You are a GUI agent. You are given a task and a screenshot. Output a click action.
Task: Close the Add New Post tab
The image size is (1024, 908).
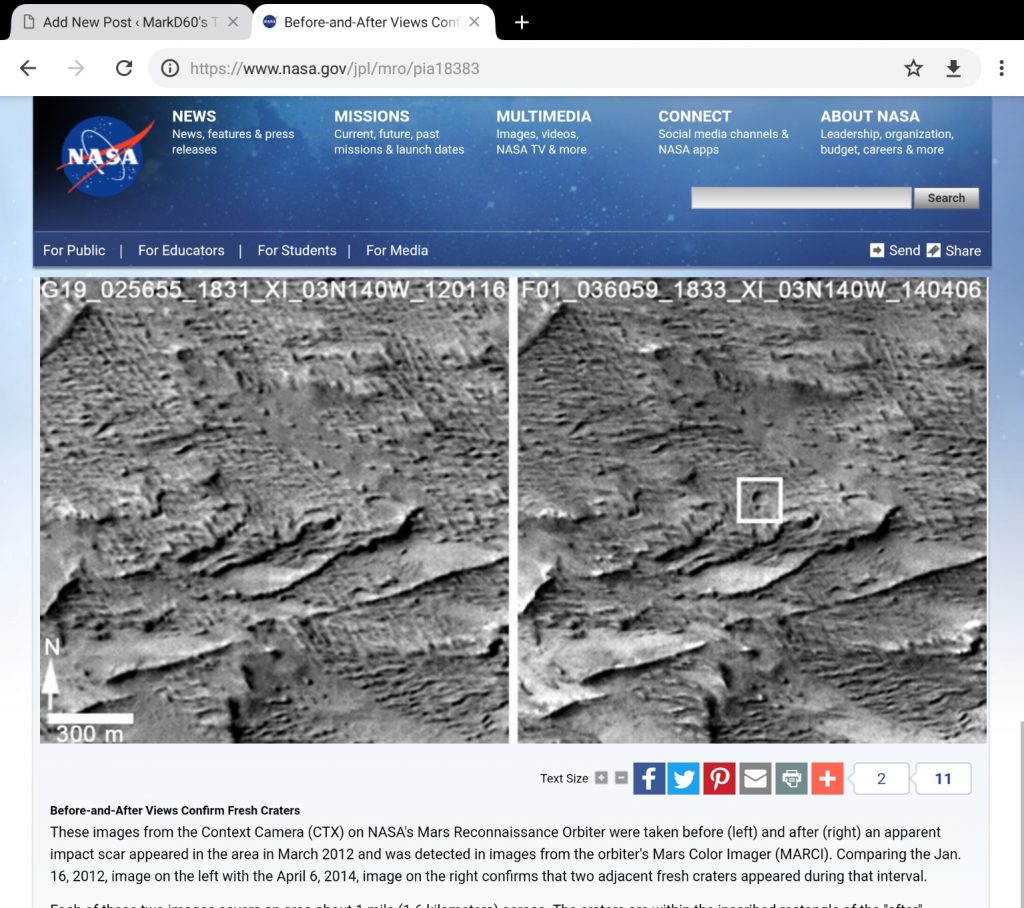point(232,22)
